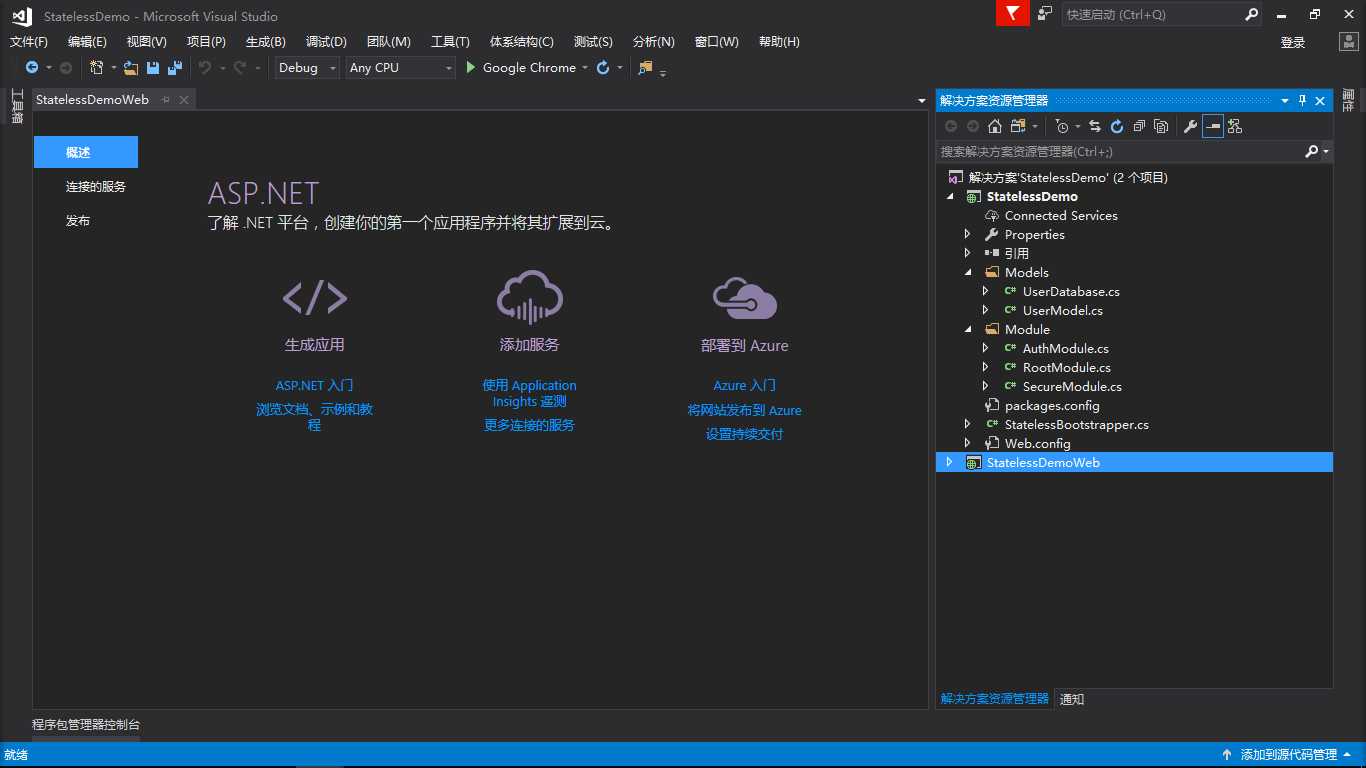
Task: Close the StatelessDemoWeb document tab
Action: (184, 100)
